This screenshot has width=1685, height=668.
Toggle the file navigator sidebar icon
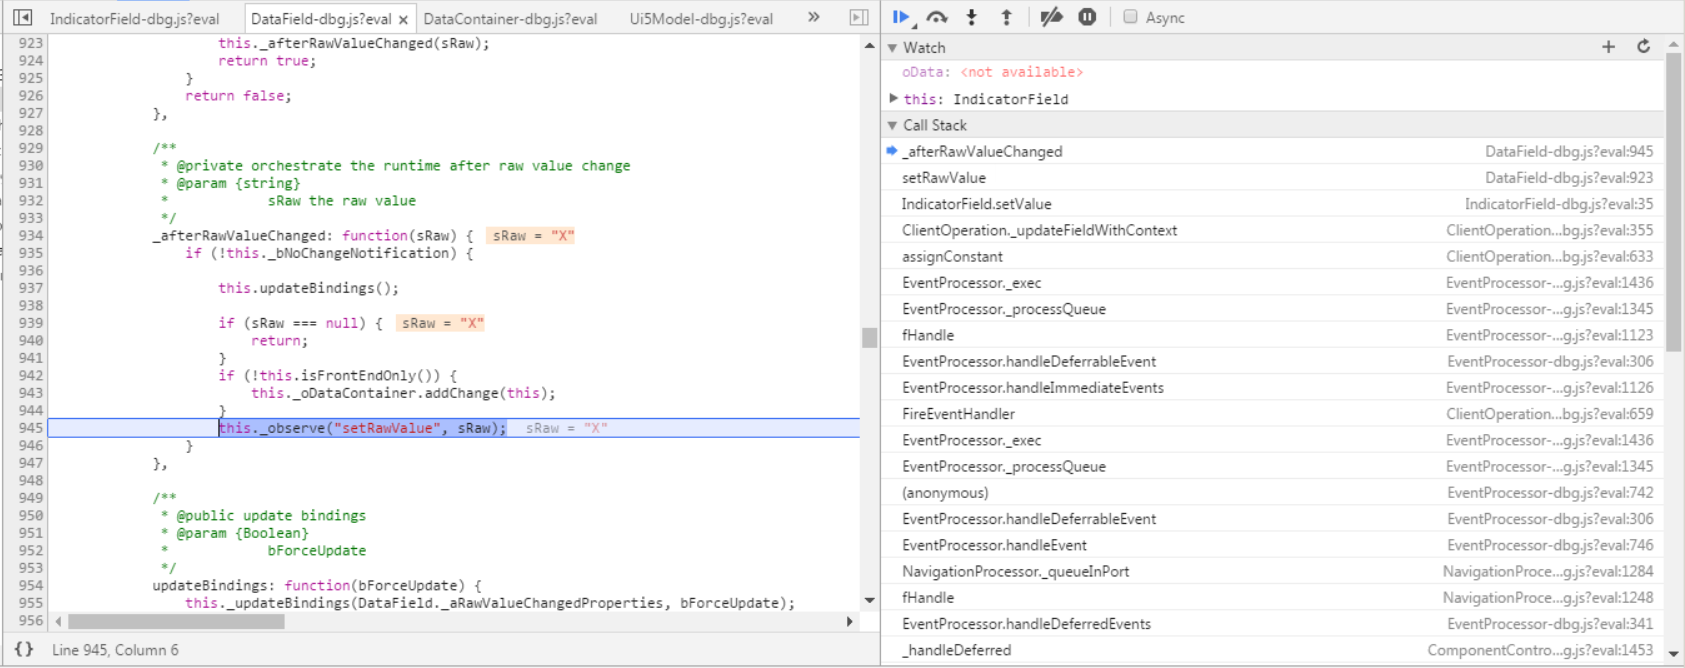22,17
